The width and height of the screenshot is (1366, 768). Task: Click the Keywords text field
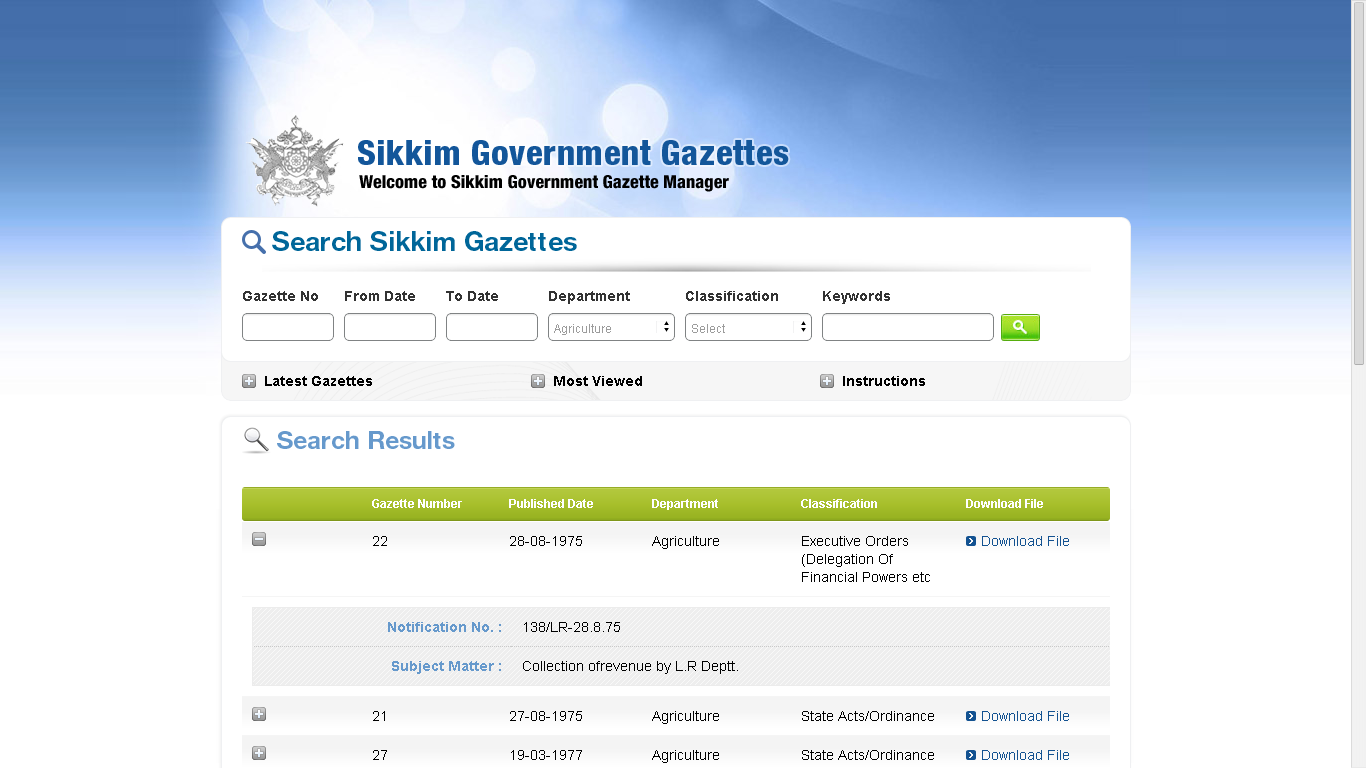[x=908, y=327]
